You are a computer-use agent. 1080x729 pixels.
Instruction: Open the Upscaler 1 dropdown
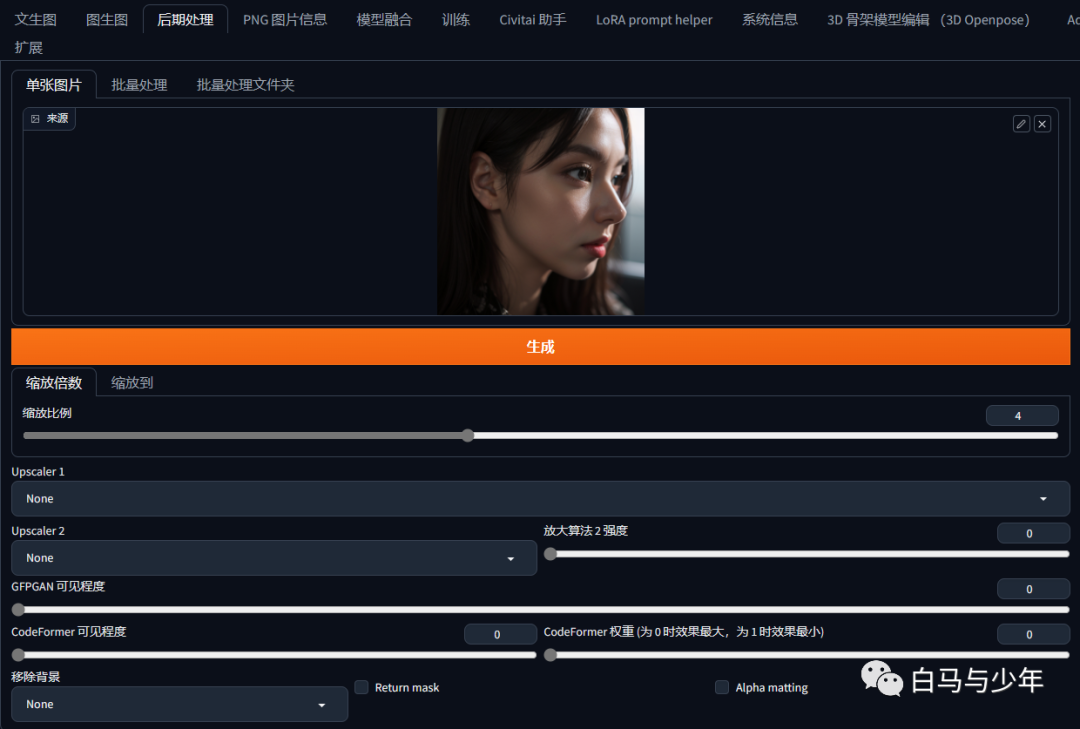(540, 499)
